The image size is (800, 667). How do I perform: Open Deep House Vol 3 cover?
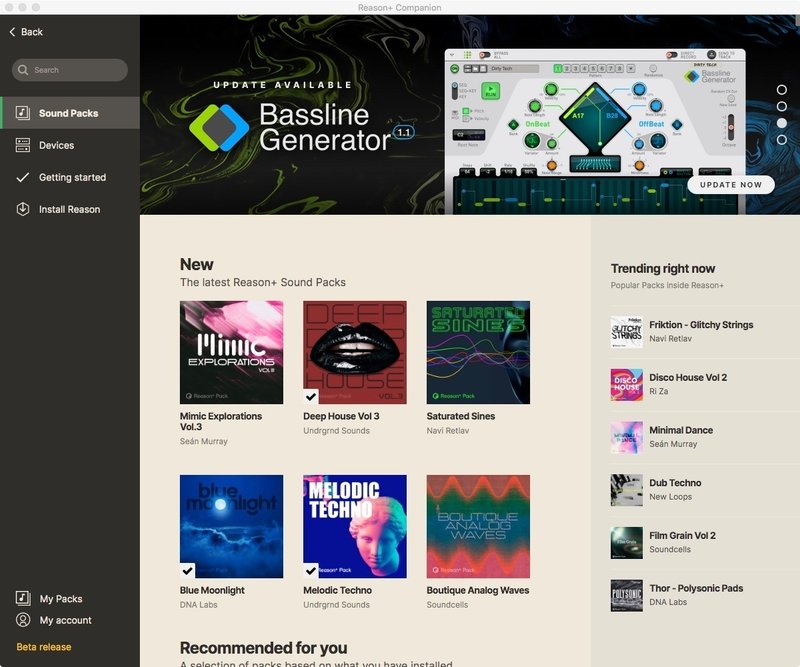(355, 352)
